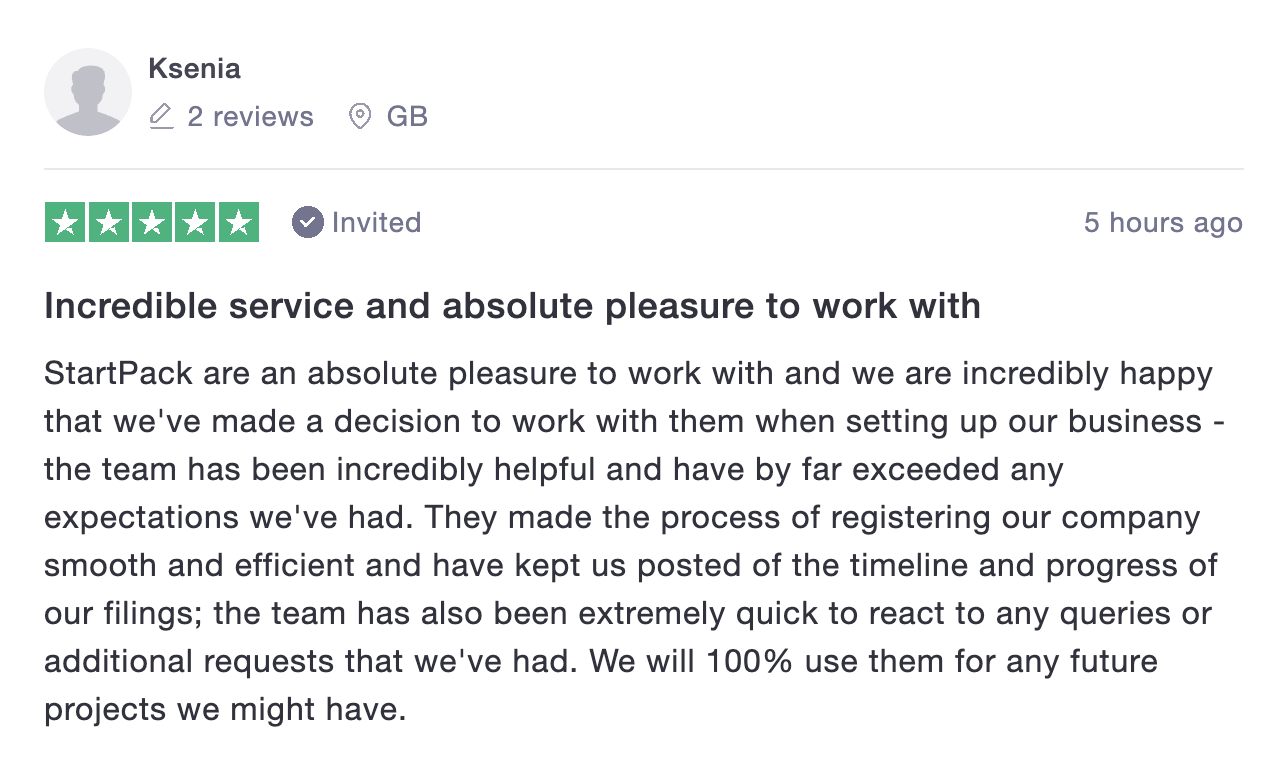Click the location pin icon
This screenshot has width=1288, height=760.
(x=360, y=117)
